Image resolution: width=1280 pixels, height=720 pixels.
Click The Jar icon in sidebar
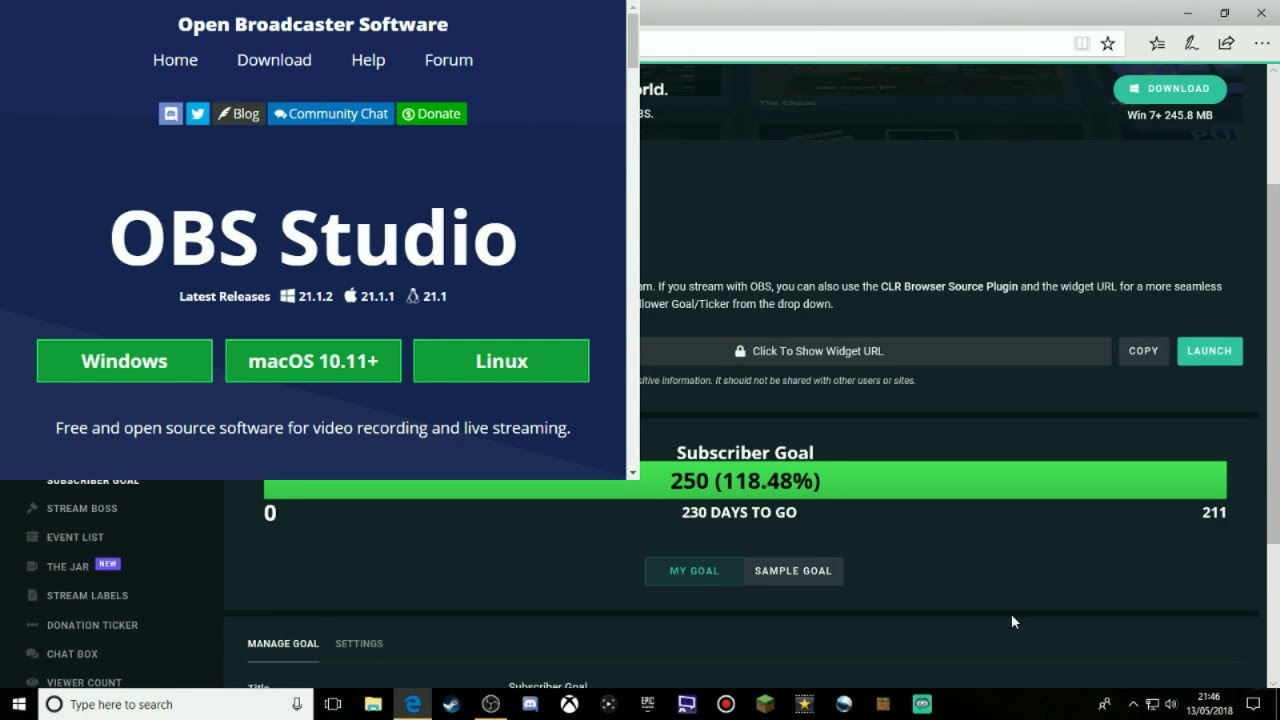pos(32,566)
